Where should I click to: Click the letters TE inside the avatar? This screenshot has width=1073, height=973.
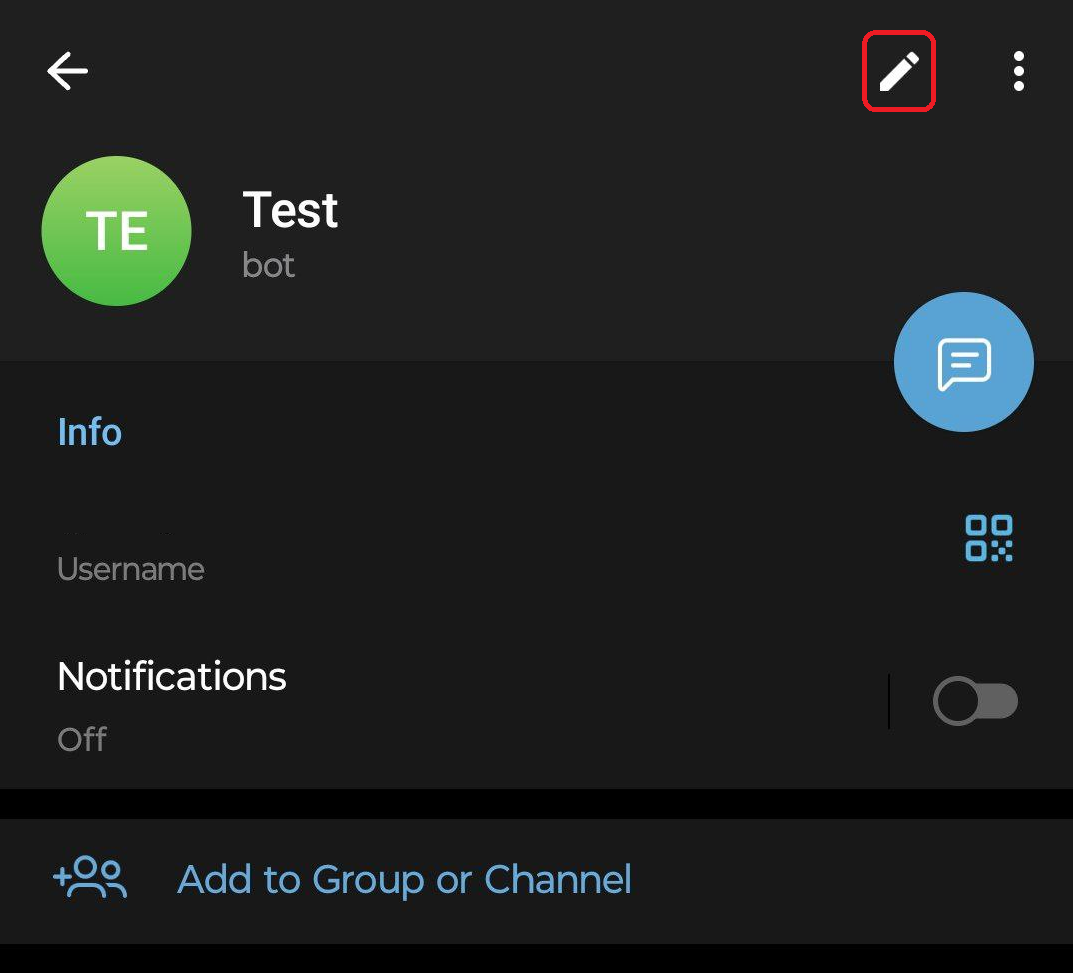117,232
